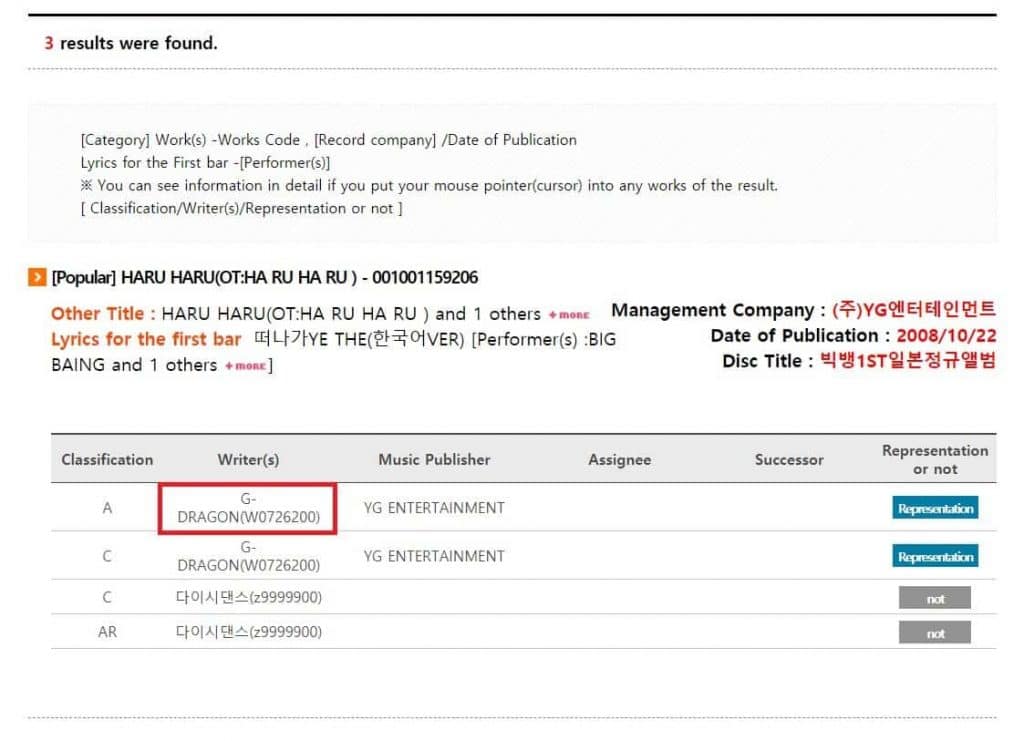The image size is (1024, 741).
Task: Select G-DRAGON writer in the C row
Action: (x=248, y=556)
